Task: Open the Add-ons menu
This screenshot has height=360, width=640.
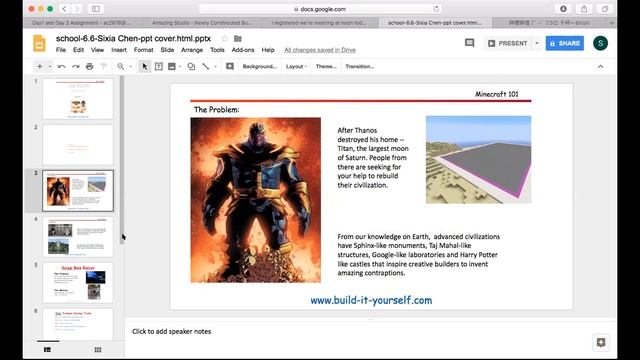Action: [x=243, y=50]
